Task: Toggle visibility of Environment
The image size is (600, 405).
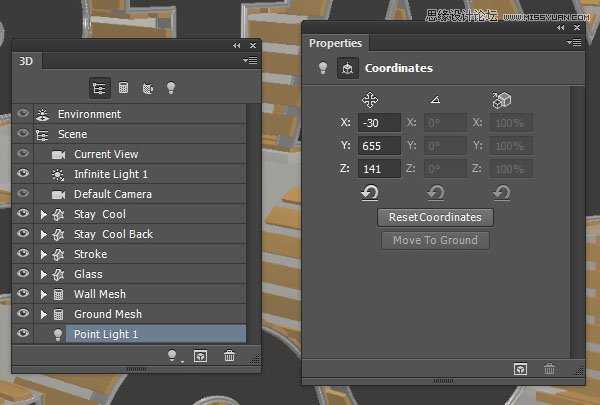Action: point(23,113)
